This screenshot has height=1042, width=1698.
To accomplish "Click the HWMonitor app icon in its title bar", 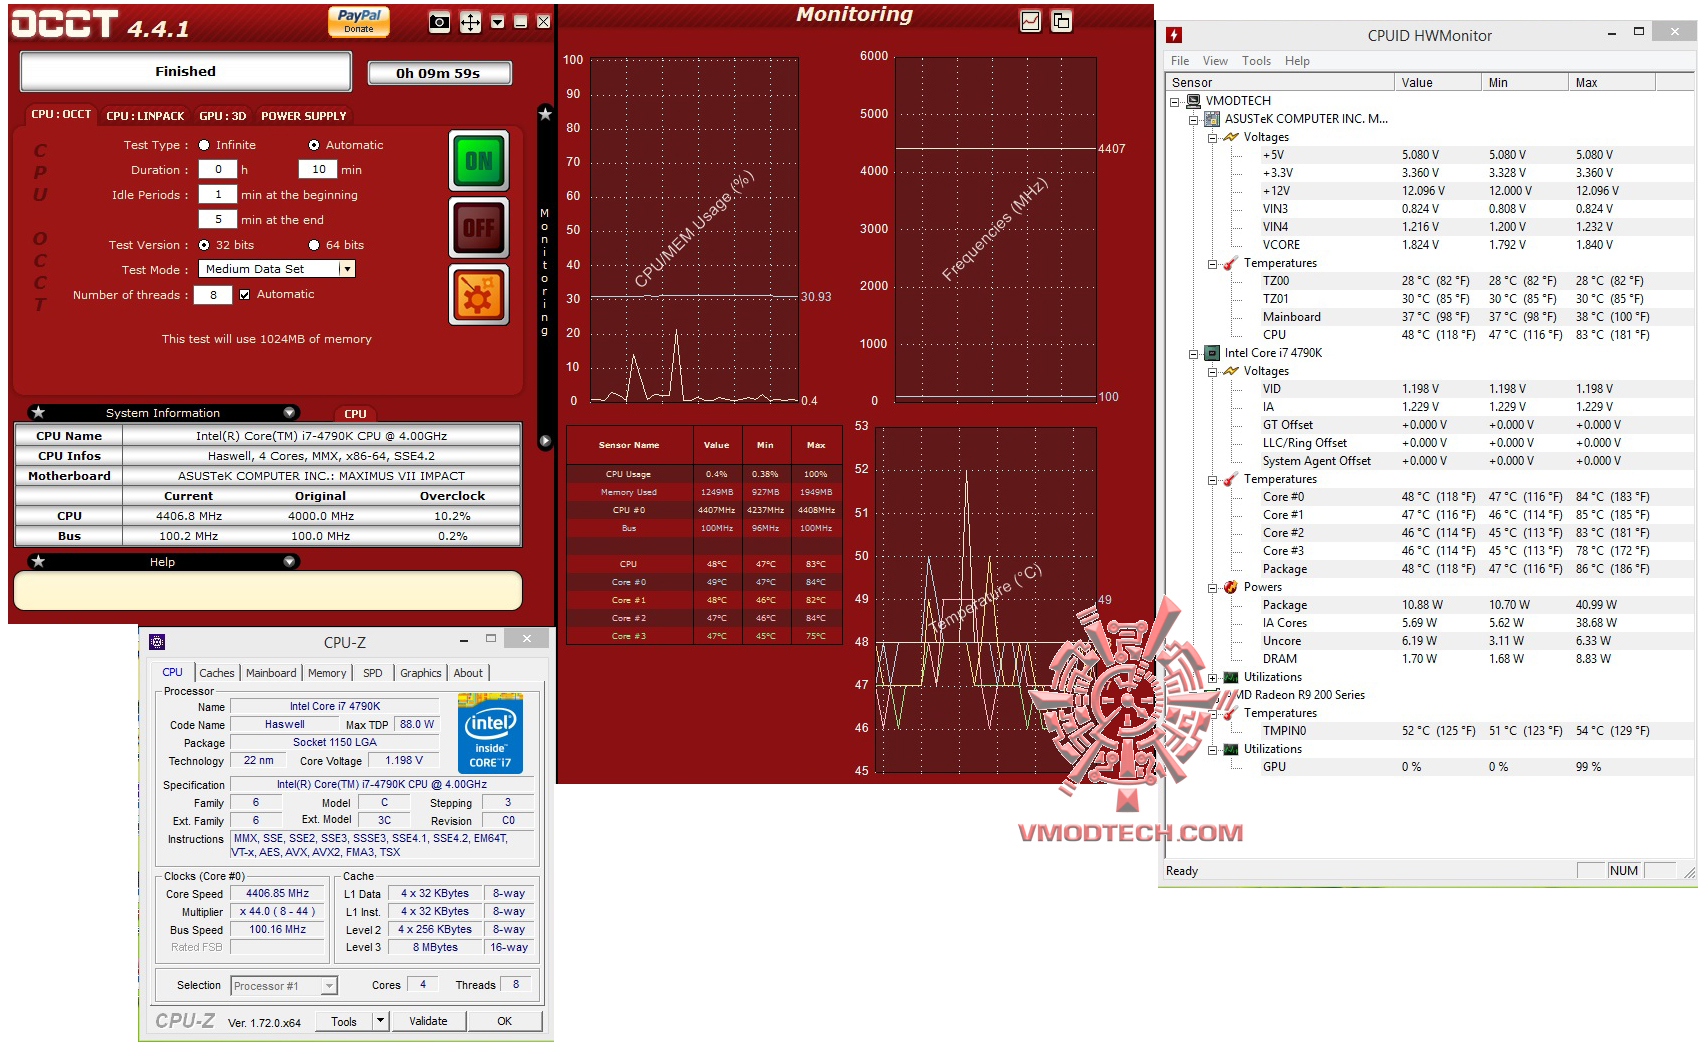I will (1175, 35).
